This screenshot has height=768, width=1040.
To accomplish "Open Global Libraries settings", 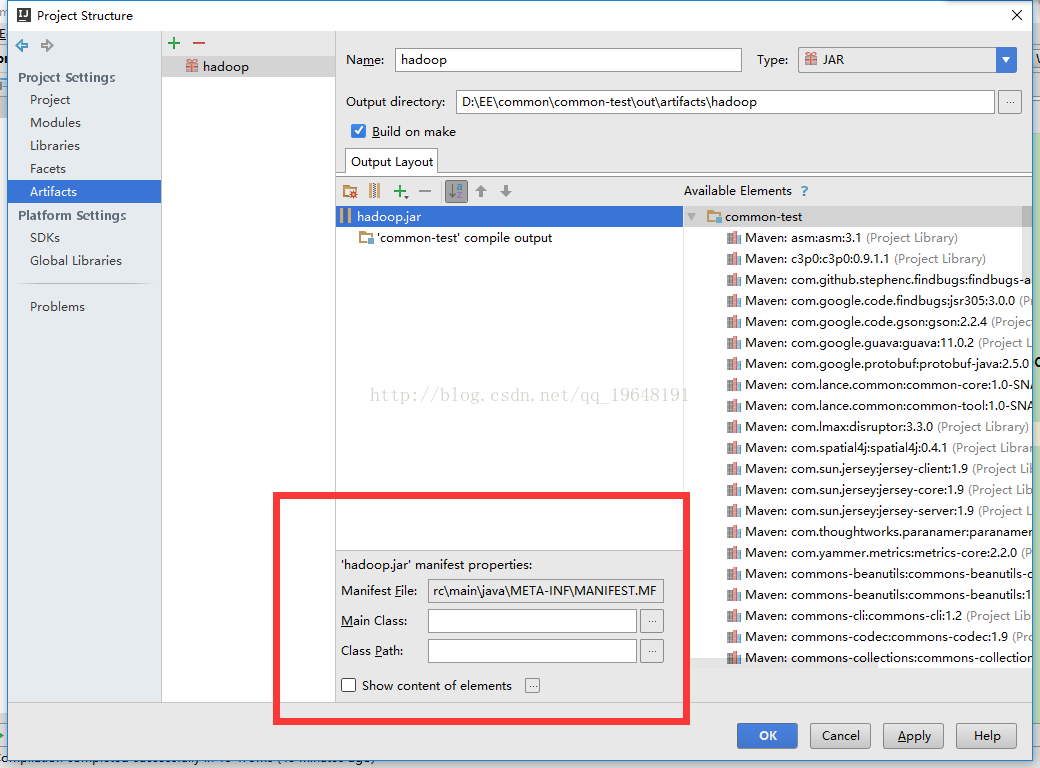I will (76, 261).
